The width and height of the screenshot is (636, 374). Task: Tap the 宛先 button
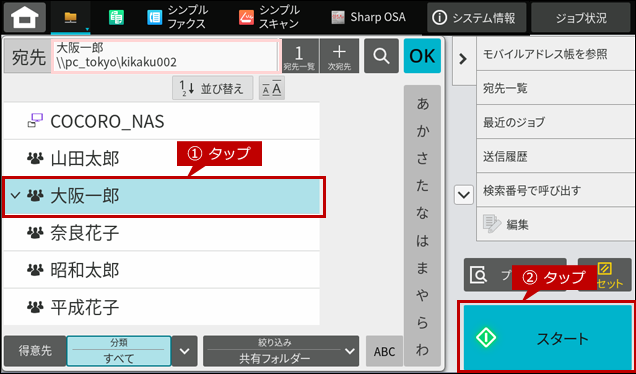28,57
